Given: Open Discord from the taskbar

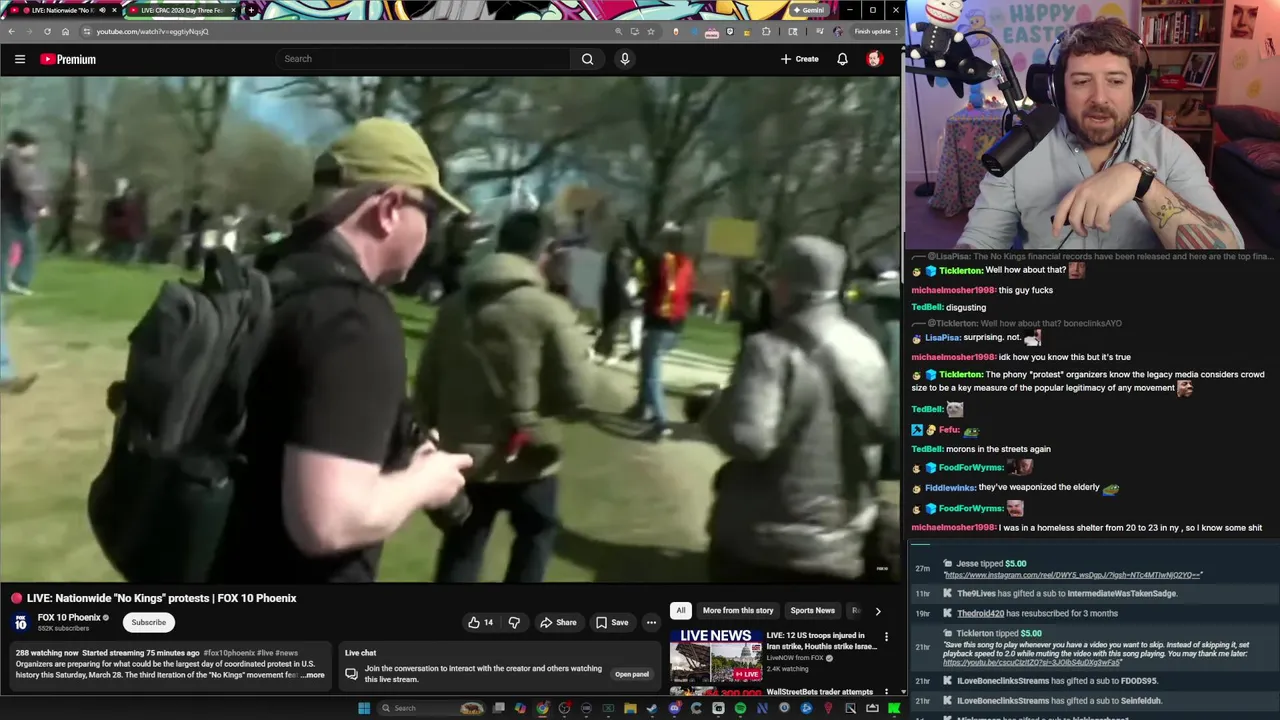Looking at the screenshot, I should pyautogui.click(x=674, y=708).
